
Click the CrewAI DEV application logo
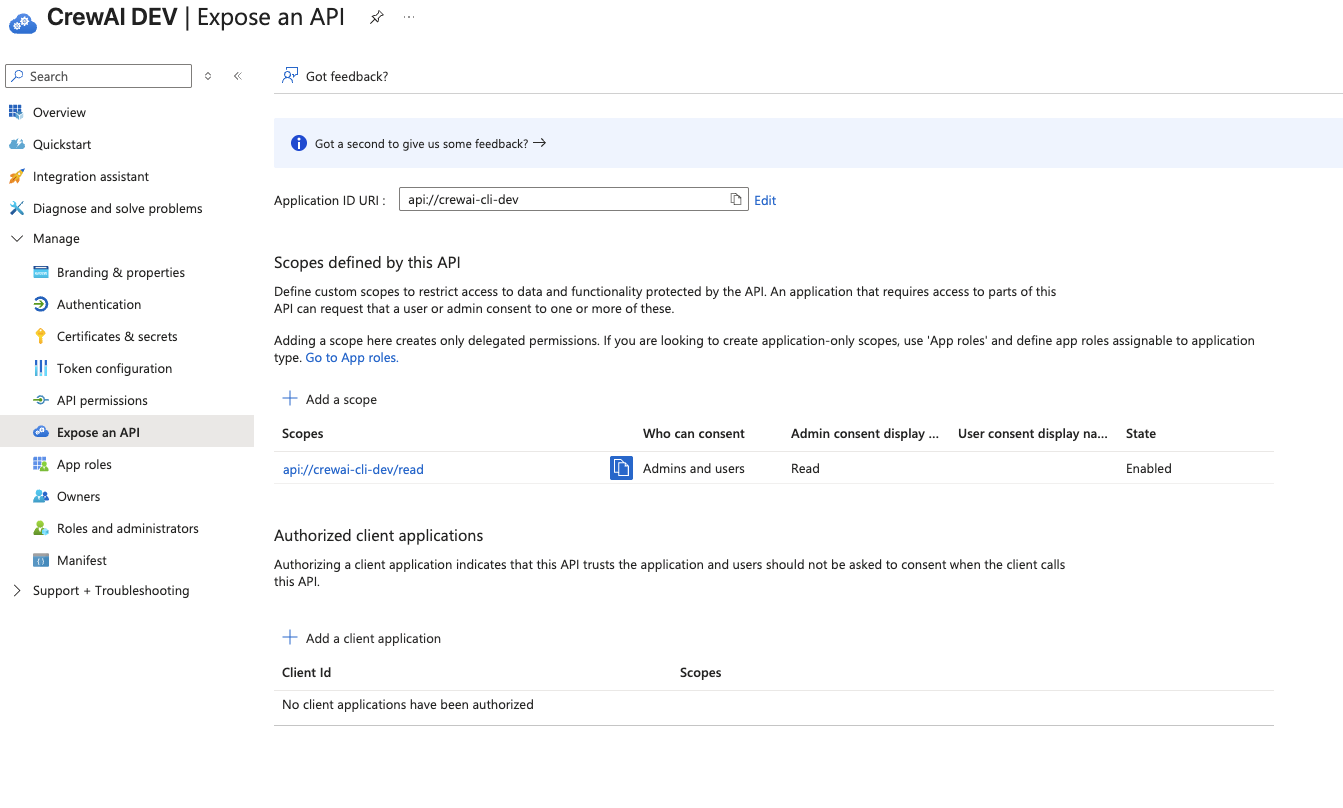(x=22, y=17)
